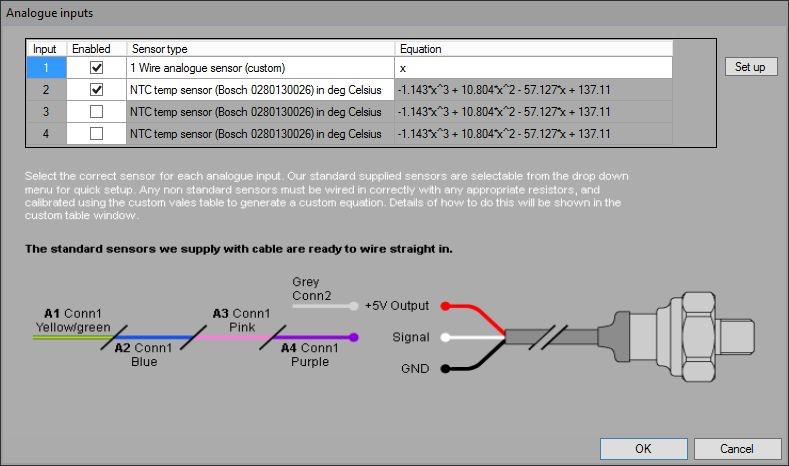Click the Set up button

click(749, 67)
